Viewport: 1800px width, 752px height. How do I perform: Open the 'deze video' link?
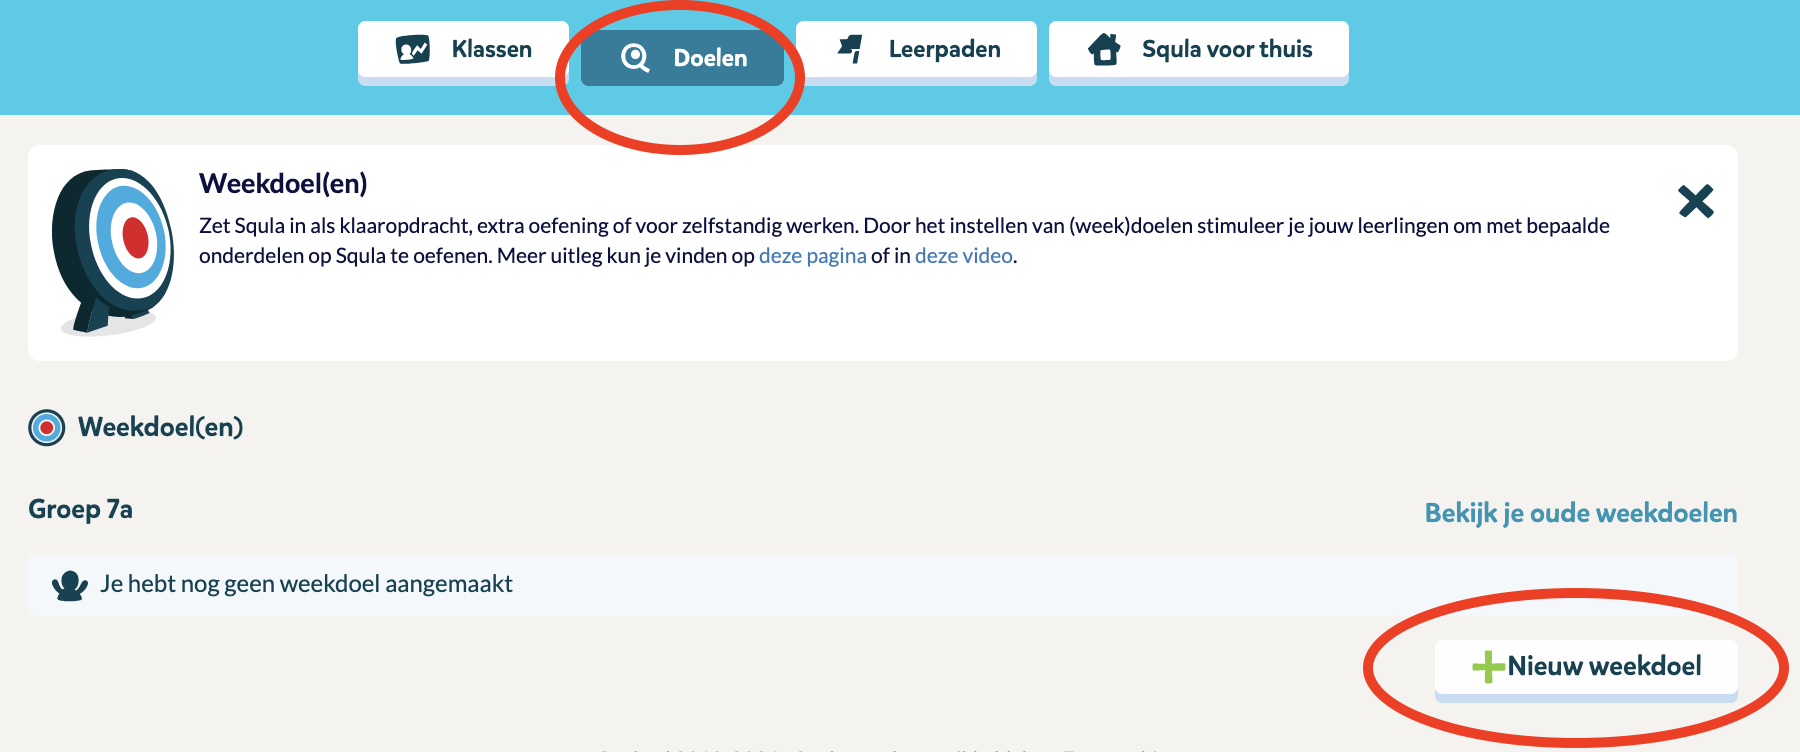[963, 256]
